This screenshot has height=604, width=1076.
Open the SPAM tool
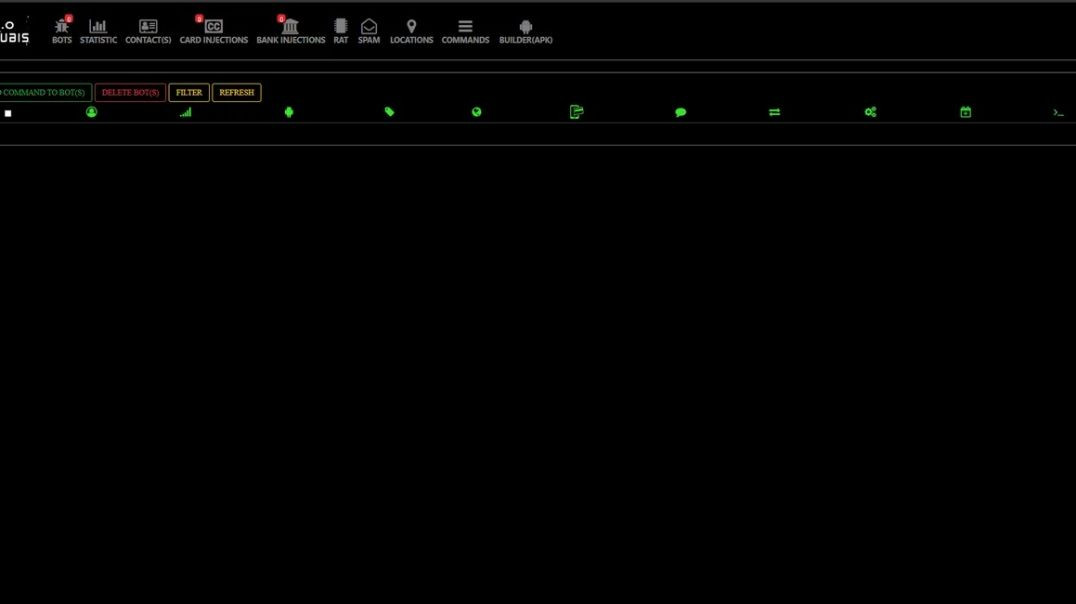tap(368, 28)
